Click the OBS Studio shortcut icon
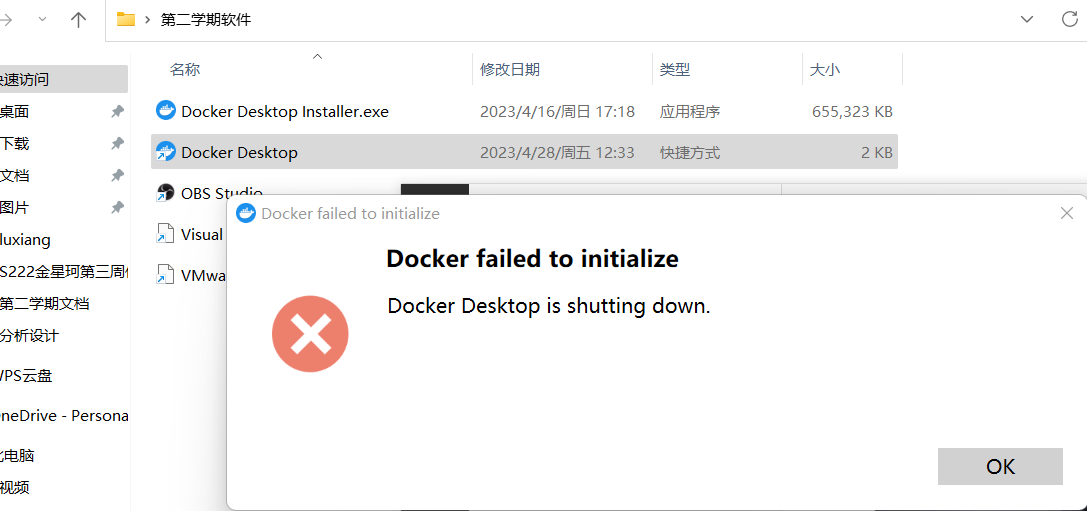This screenshot has height=511, width=1087. 166,193
